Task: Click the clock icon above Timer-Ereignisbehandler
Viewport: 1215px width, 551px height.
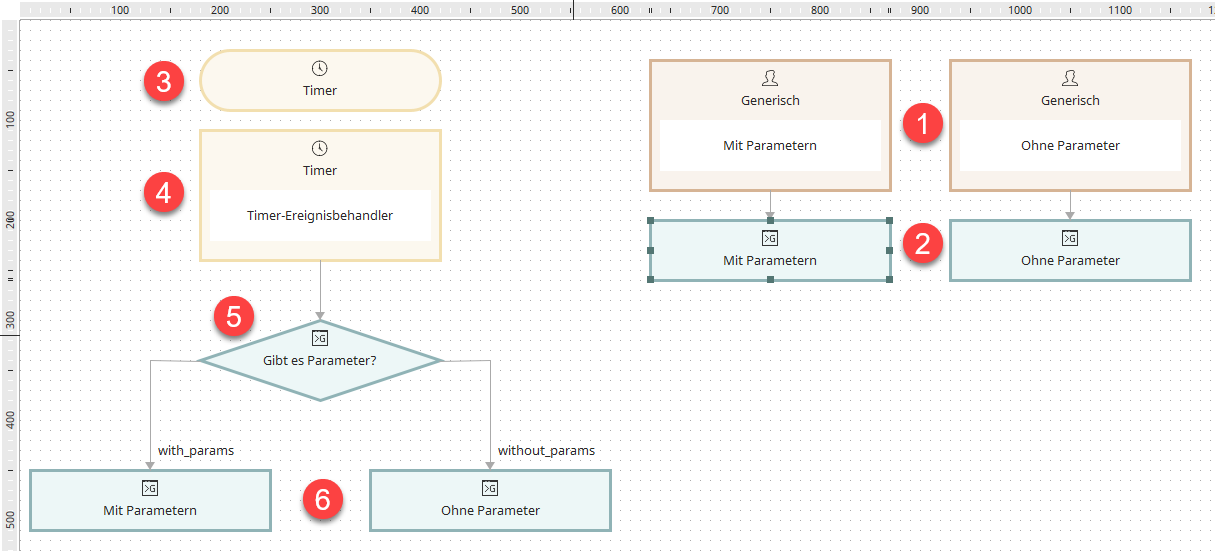Action: tap(320, 148)
